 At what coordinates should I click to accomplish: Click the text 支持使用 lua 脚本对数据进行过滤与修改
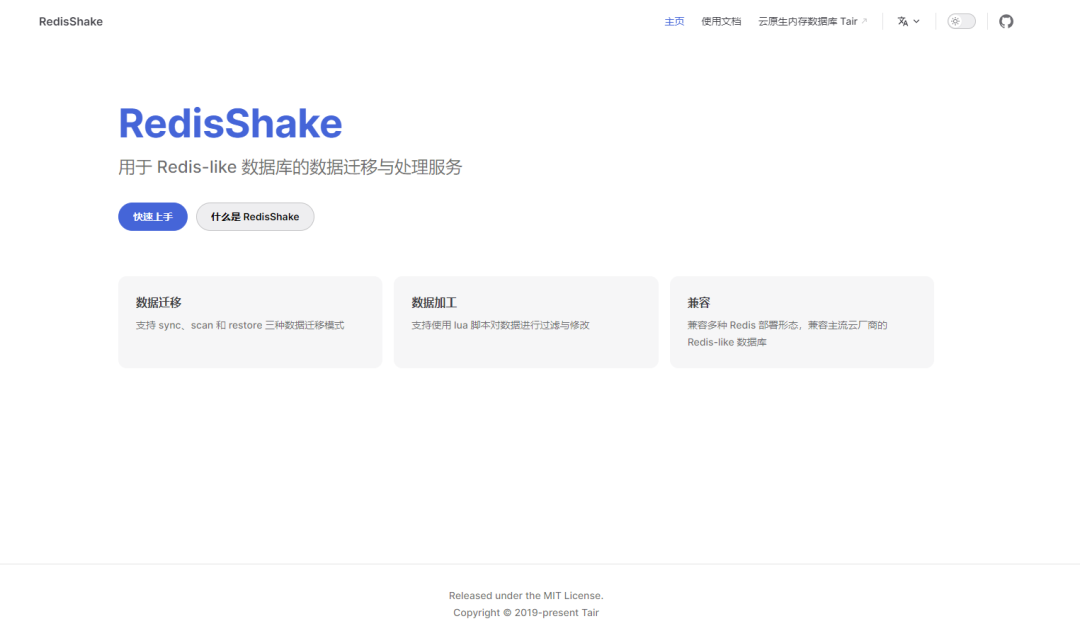click(x=501, y=325)
